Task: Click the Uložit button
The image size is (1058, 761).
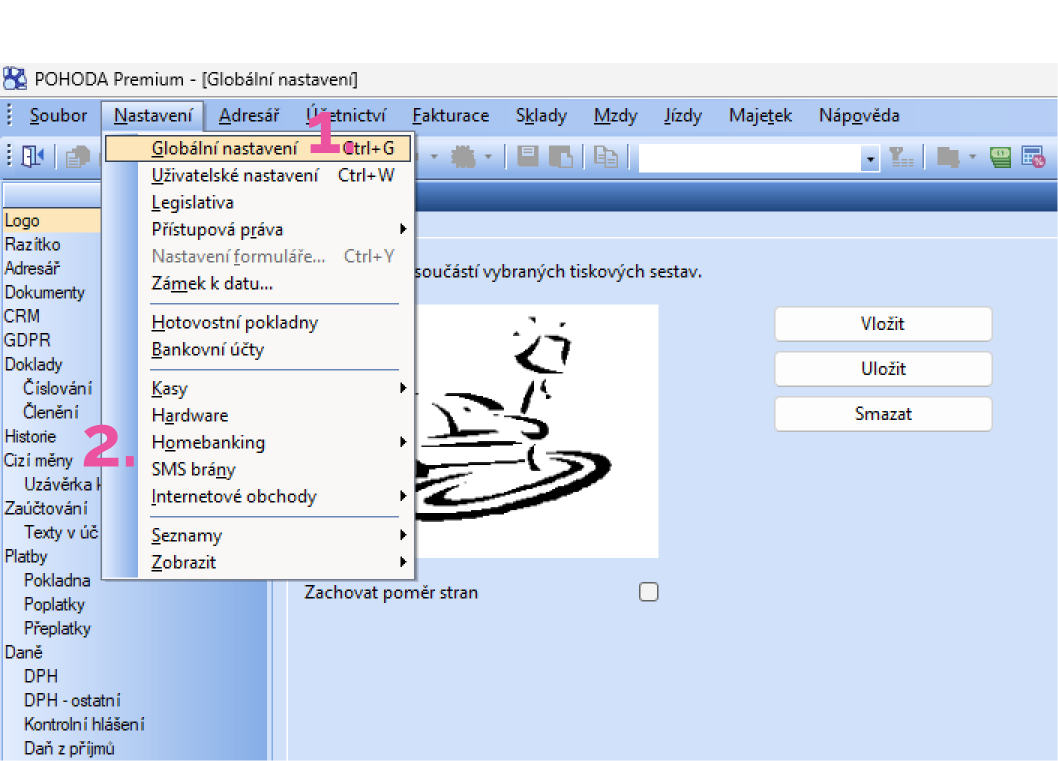Action: click(883, 369)
